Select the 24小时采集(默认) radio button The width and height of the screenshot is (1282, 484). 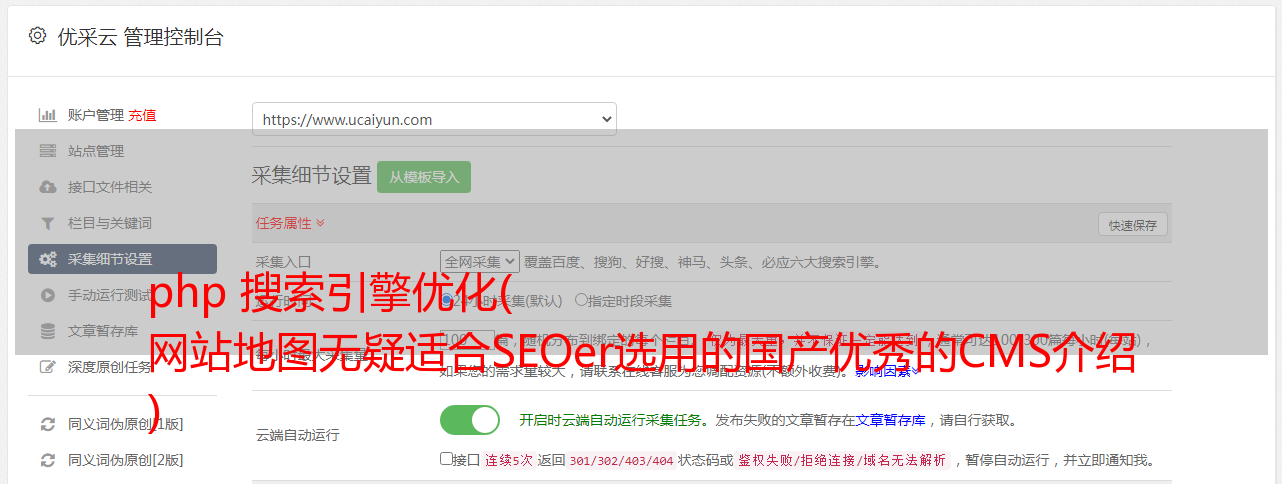[x=447, y=300]
